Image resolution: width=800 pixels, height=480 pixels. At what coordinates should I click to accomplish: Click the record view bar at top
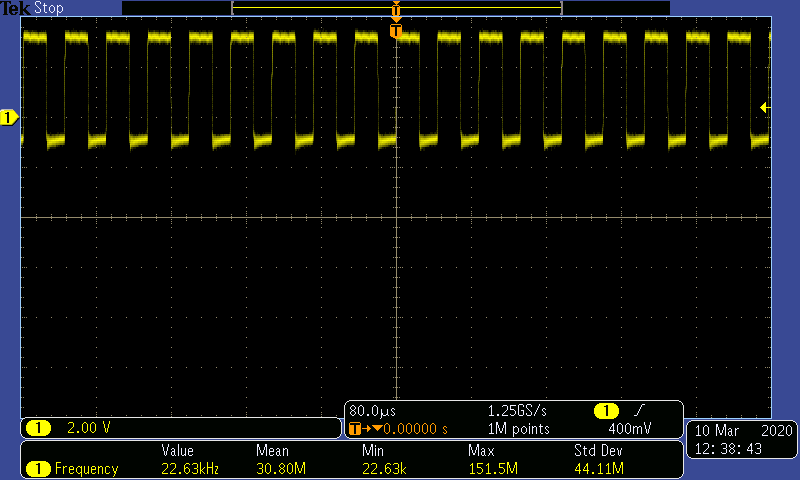pos(396,8)
